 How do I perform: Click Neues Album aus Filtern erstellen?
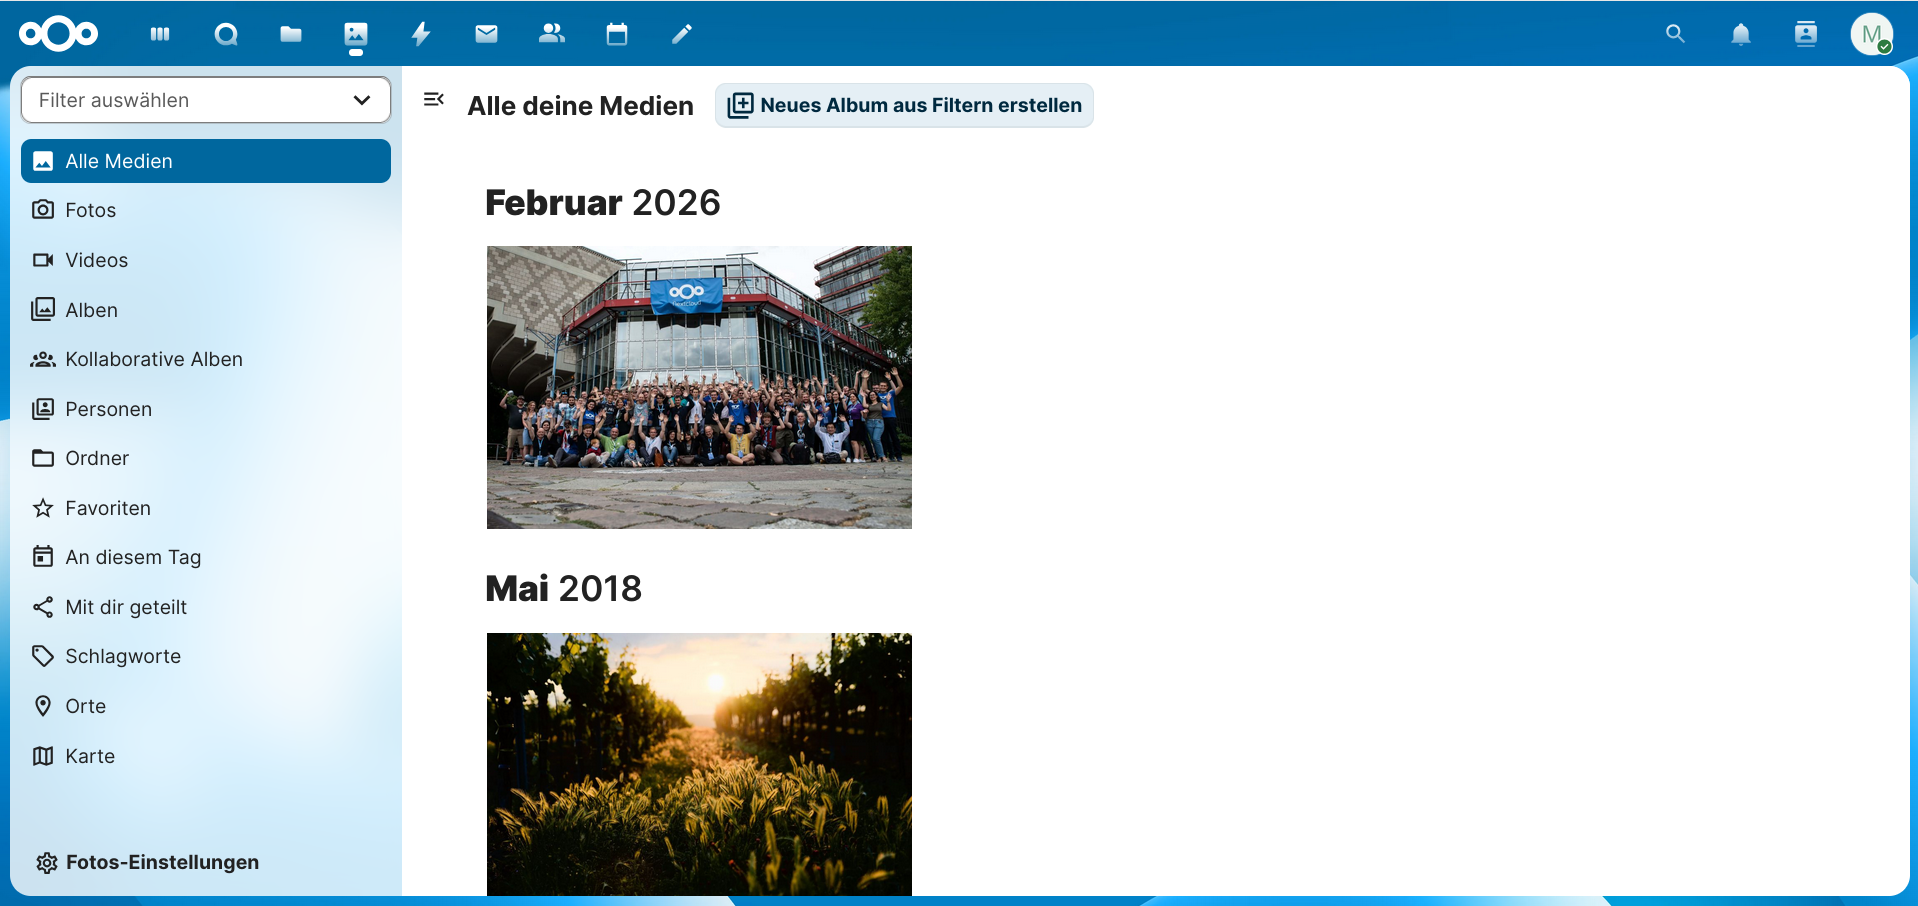pos(903,105)
